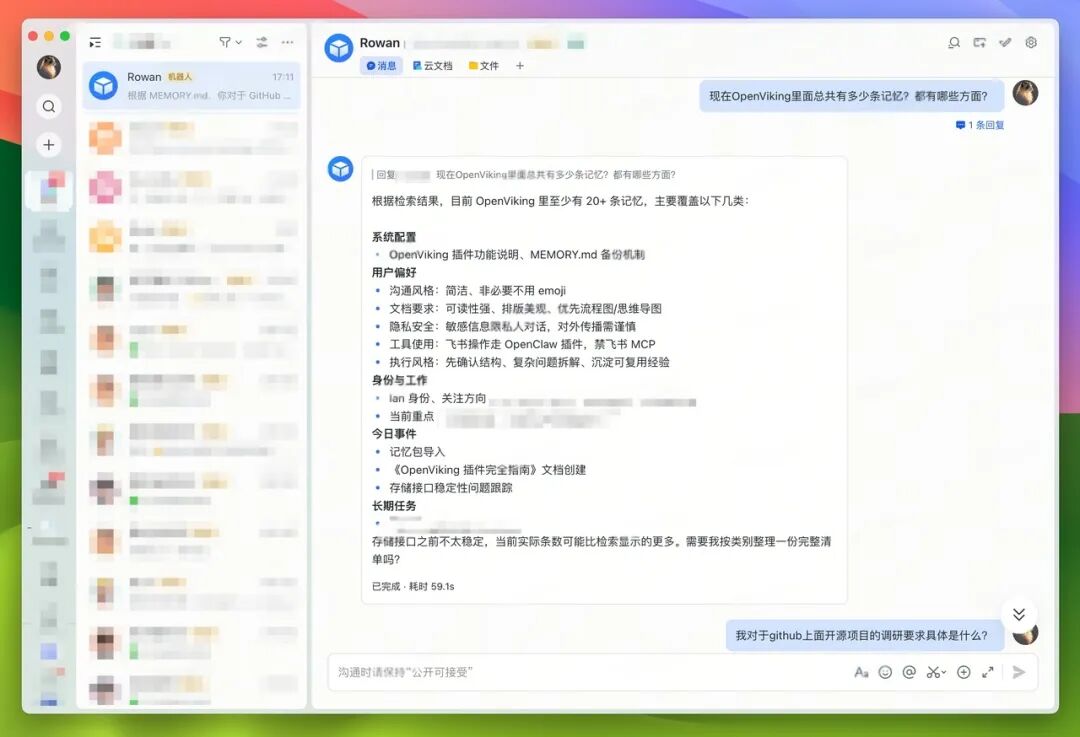Click the send message arrow

pos(1019,672)
